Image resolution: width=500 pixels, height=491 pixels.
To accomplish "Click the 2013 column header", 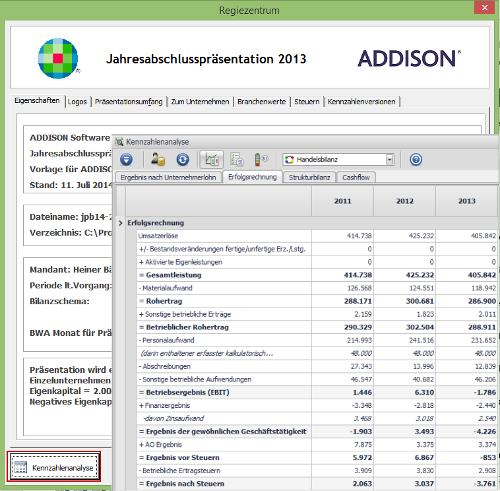I will click(x=466, y=201).
